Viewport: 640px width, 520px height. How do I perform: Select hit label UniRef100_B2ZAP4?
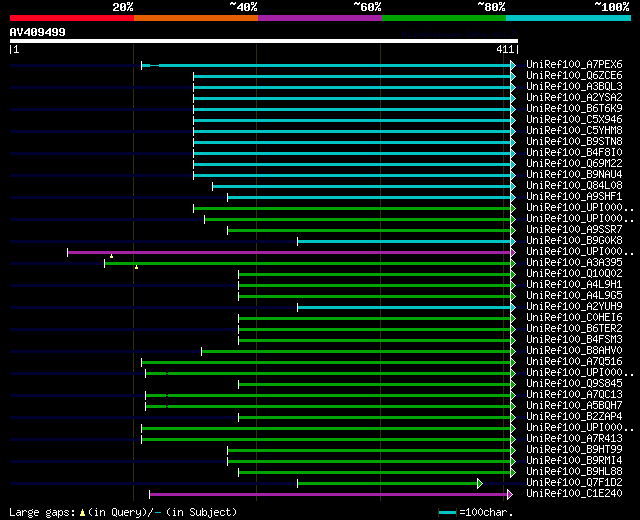click(x=574, y=417)
